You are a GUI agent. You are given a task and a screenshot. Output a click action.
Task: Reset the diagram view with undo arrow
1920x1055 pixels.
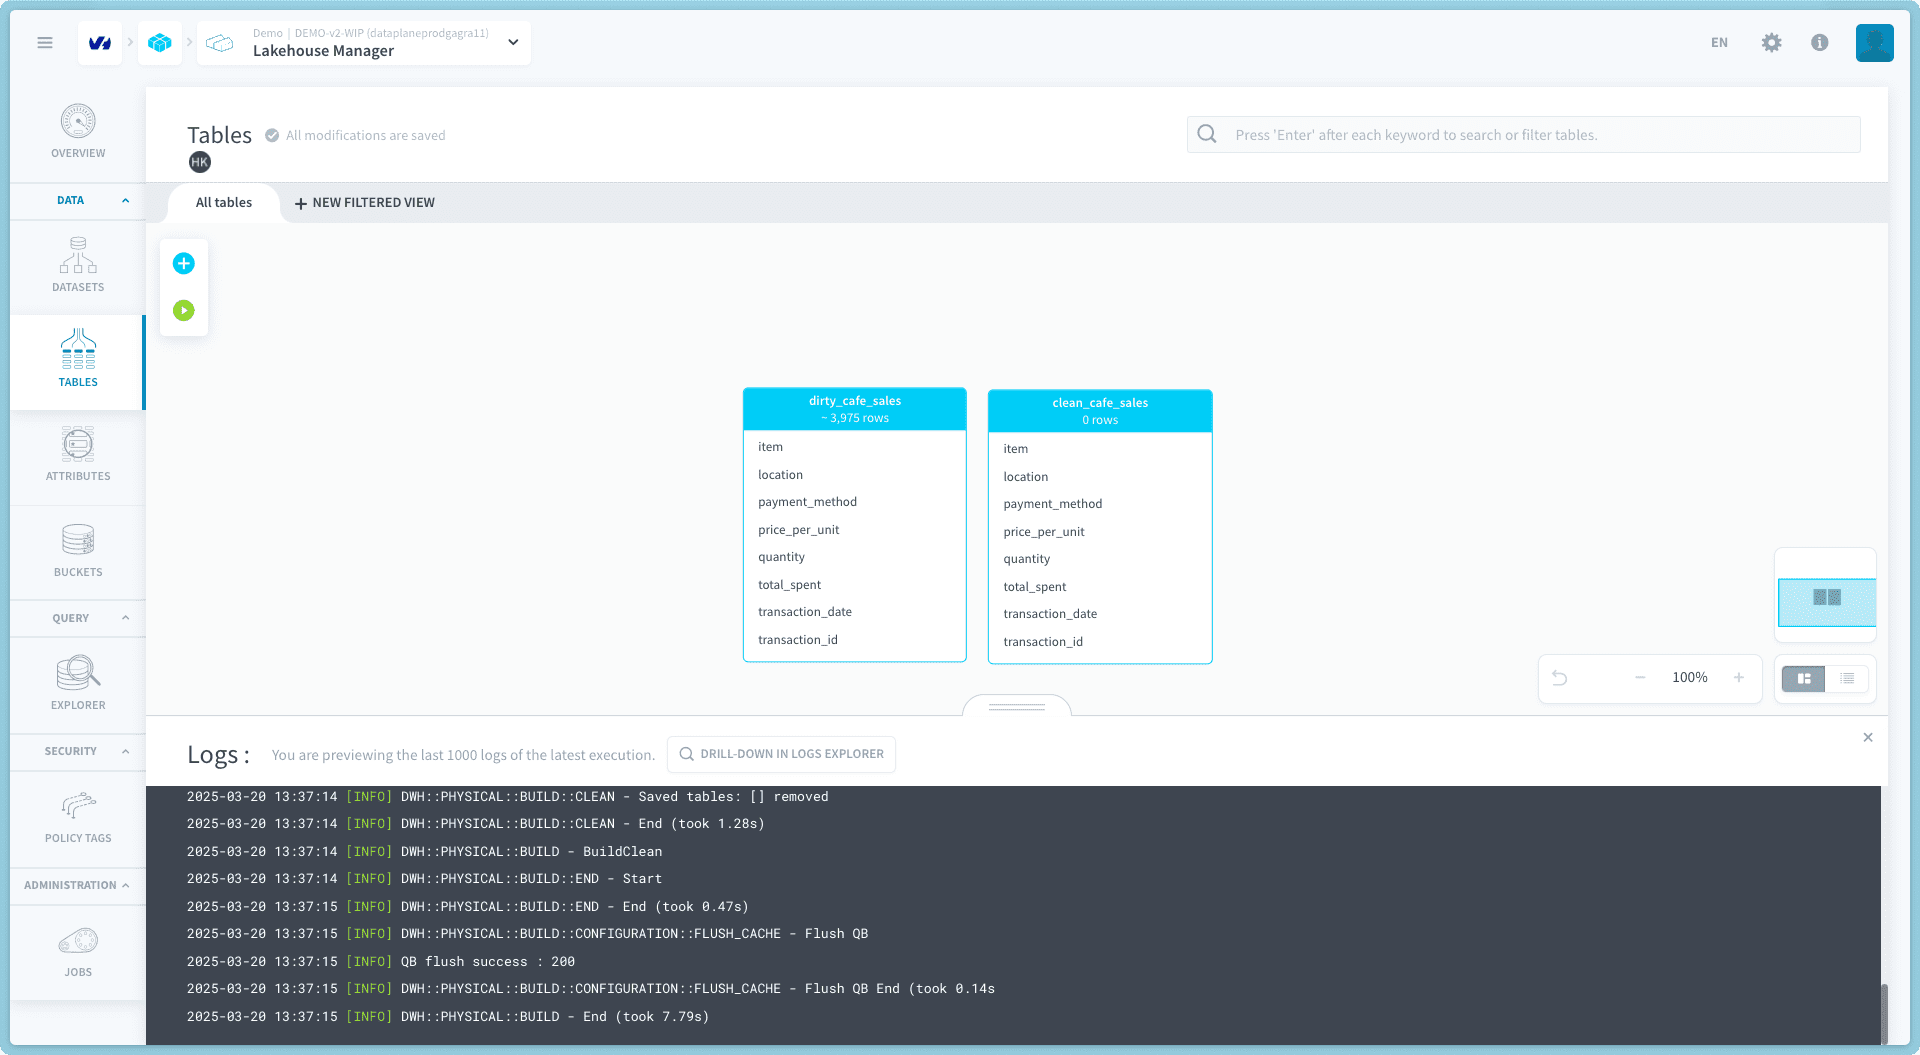(1559, 678)
